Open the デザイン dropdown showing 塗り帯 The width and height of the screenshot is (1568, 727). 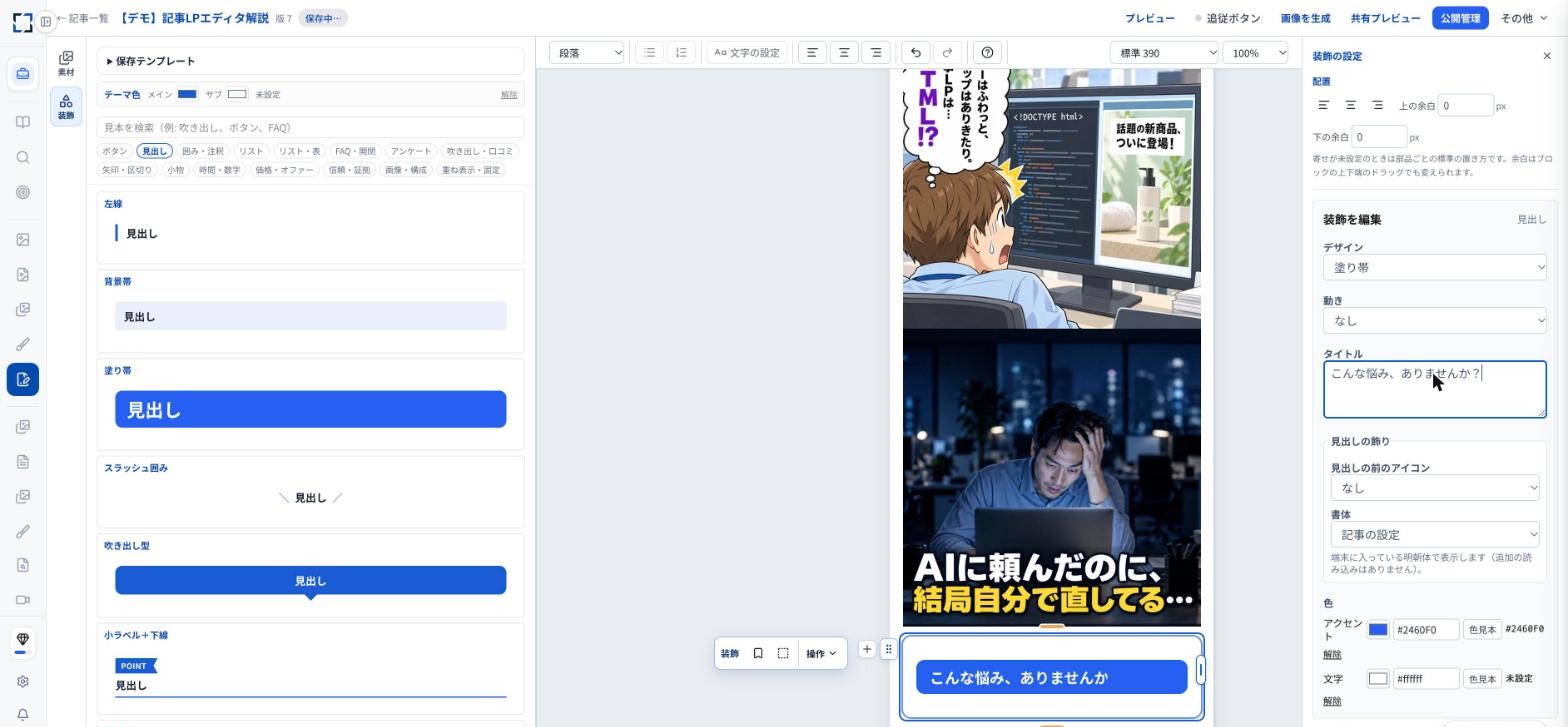click(x=1434, y=268)
